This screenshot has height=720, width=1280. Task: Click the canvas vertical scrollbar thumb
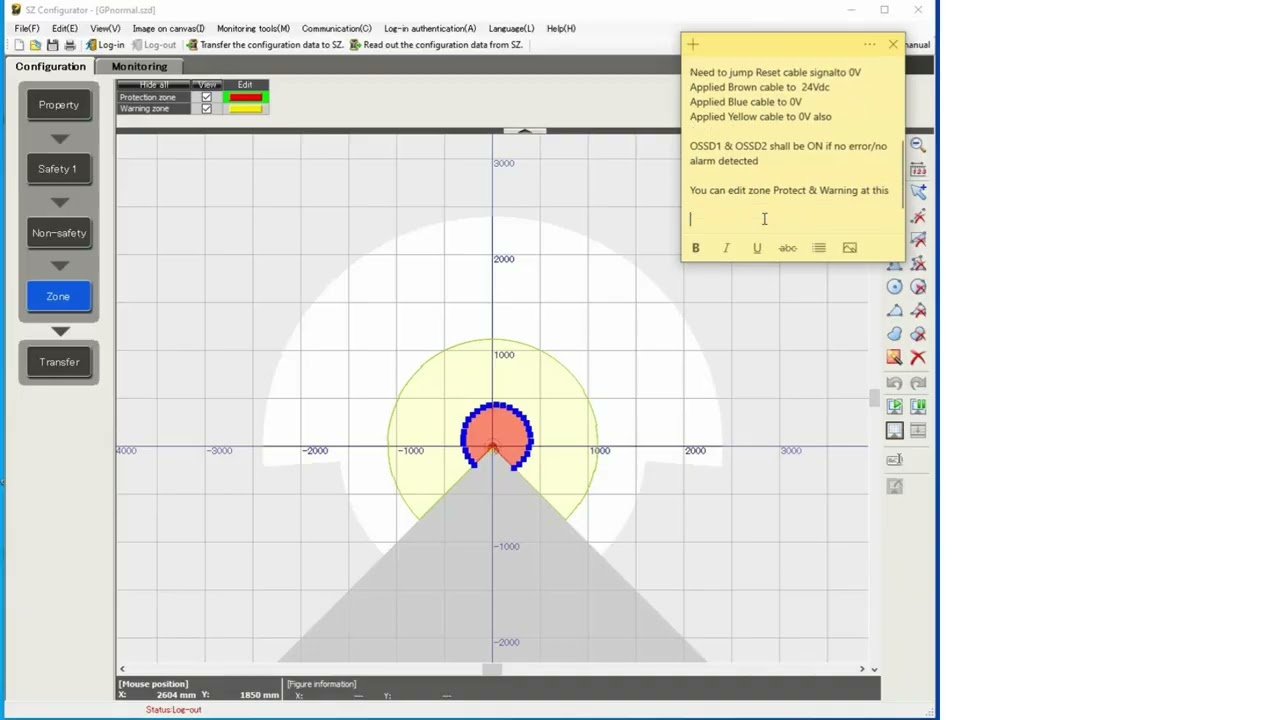pyautogui.click(x=874, y=398)
